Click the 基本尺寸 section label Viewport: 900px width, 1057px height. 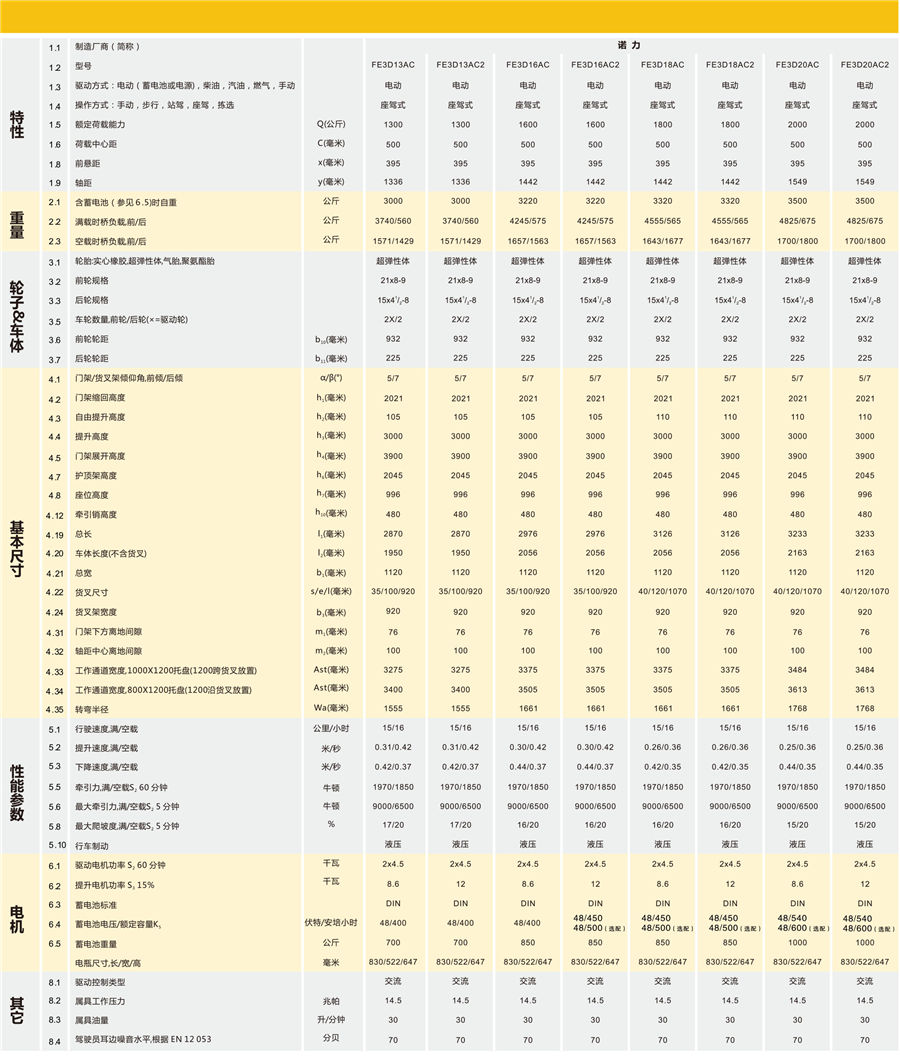pos(17,543)
